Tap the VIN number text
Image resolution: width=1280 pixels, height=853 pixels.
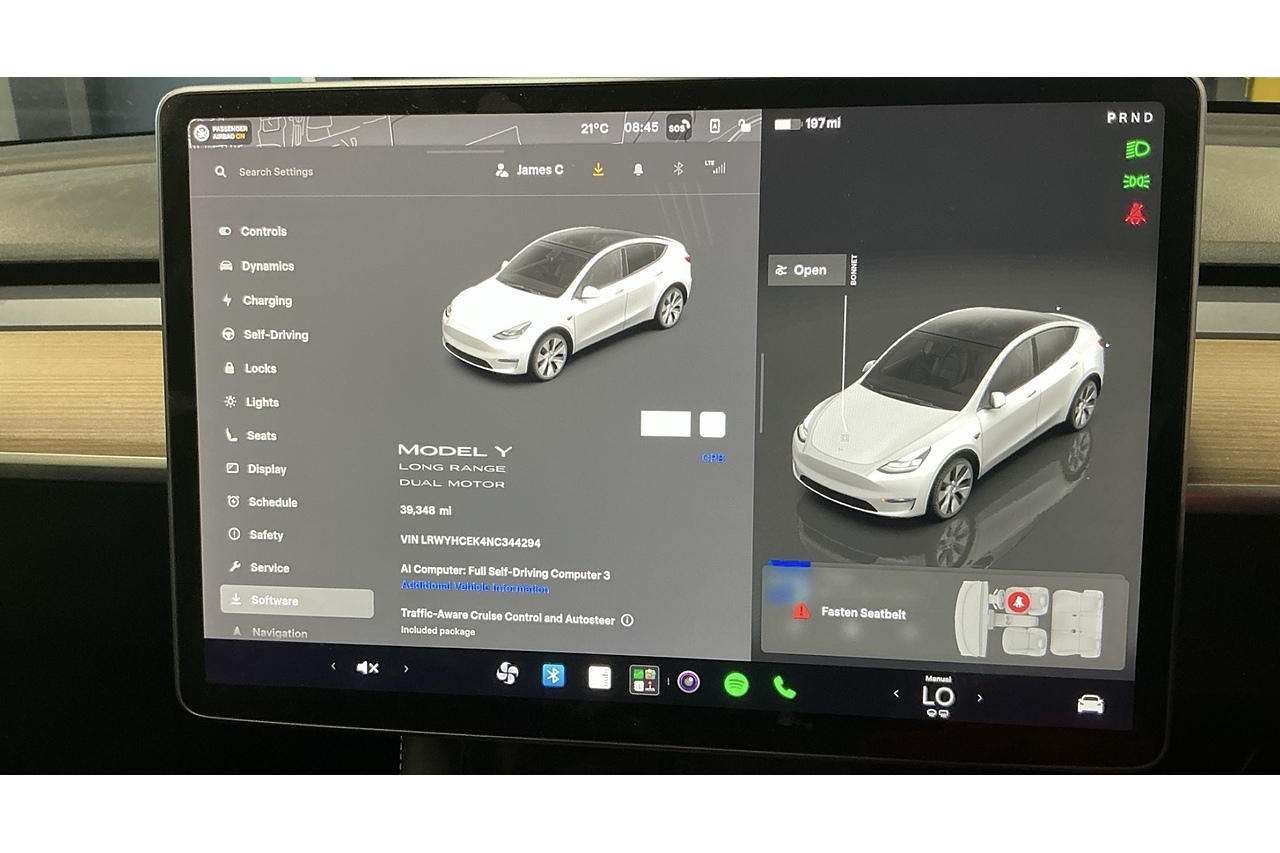(x=470, y=542)
